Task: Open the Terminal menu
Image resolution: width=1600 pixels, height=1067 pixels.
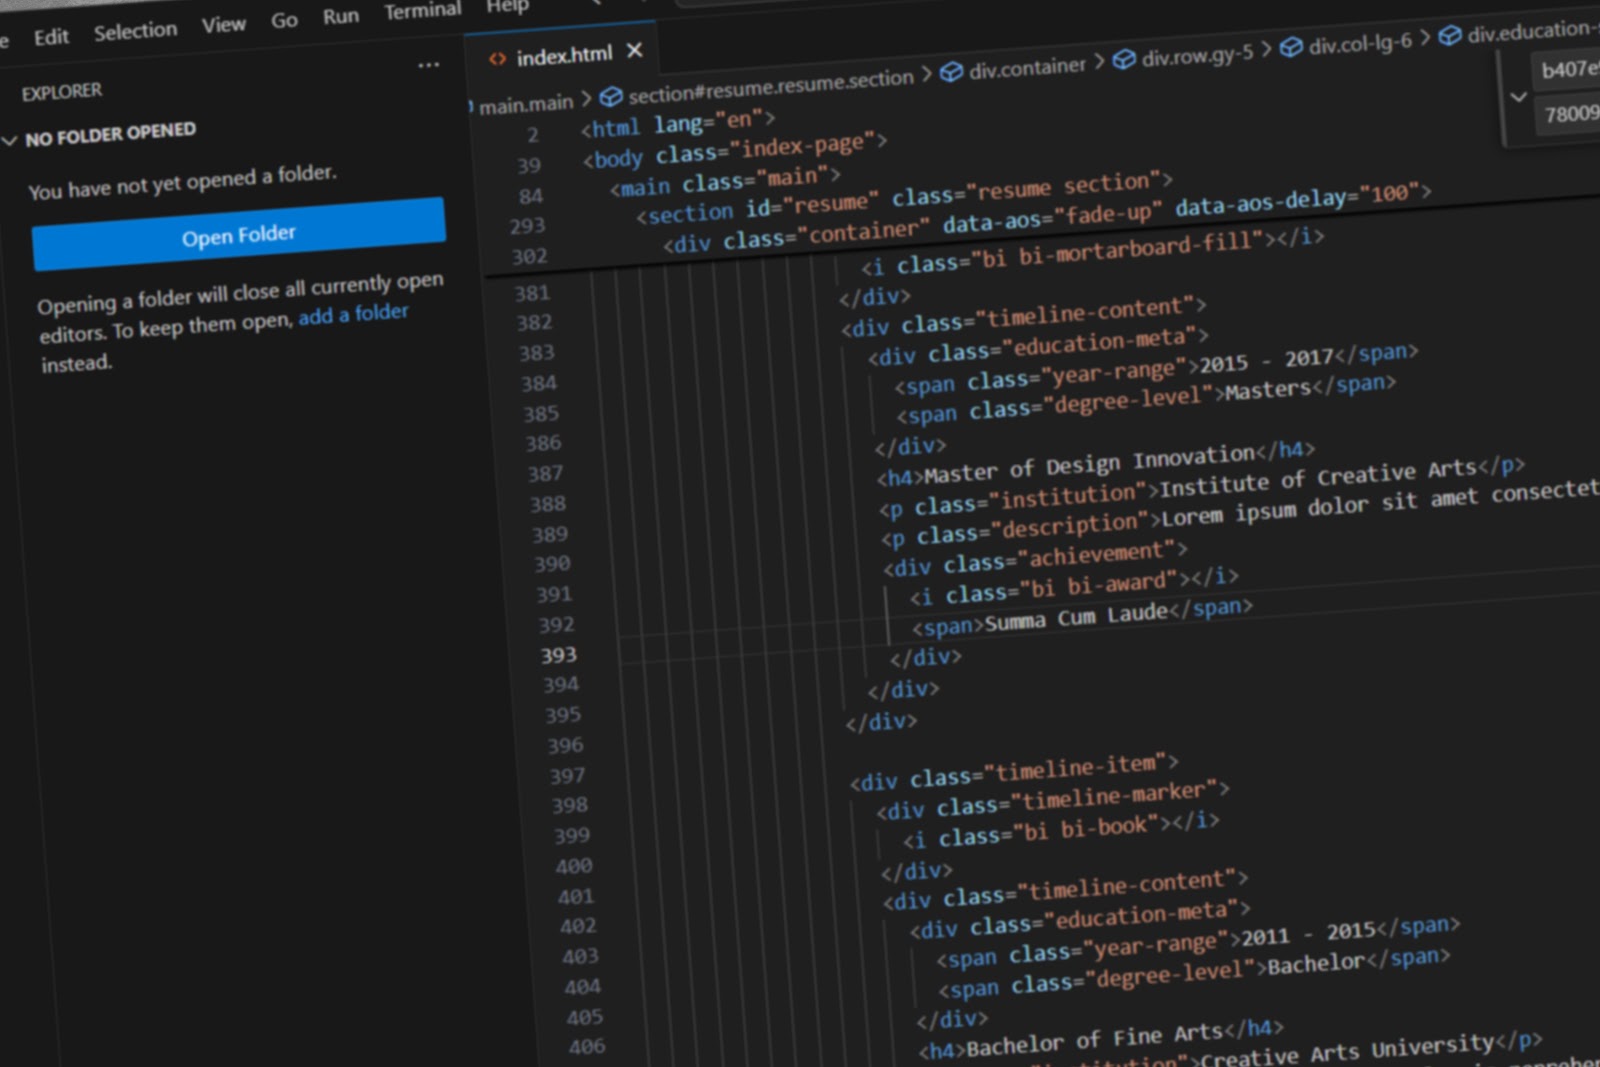Action: pyautogui.click(x=422, y=11)
